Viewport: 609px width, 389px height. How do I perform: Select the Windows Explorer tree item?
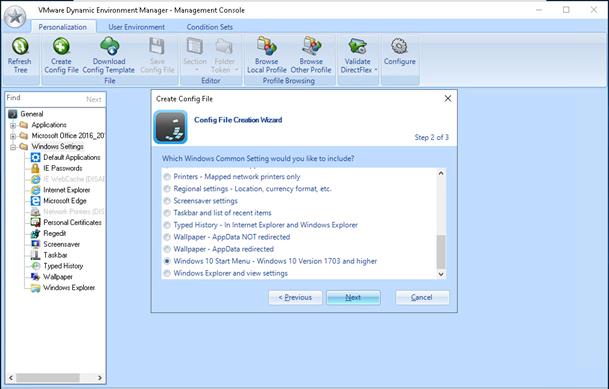(63, 288)
